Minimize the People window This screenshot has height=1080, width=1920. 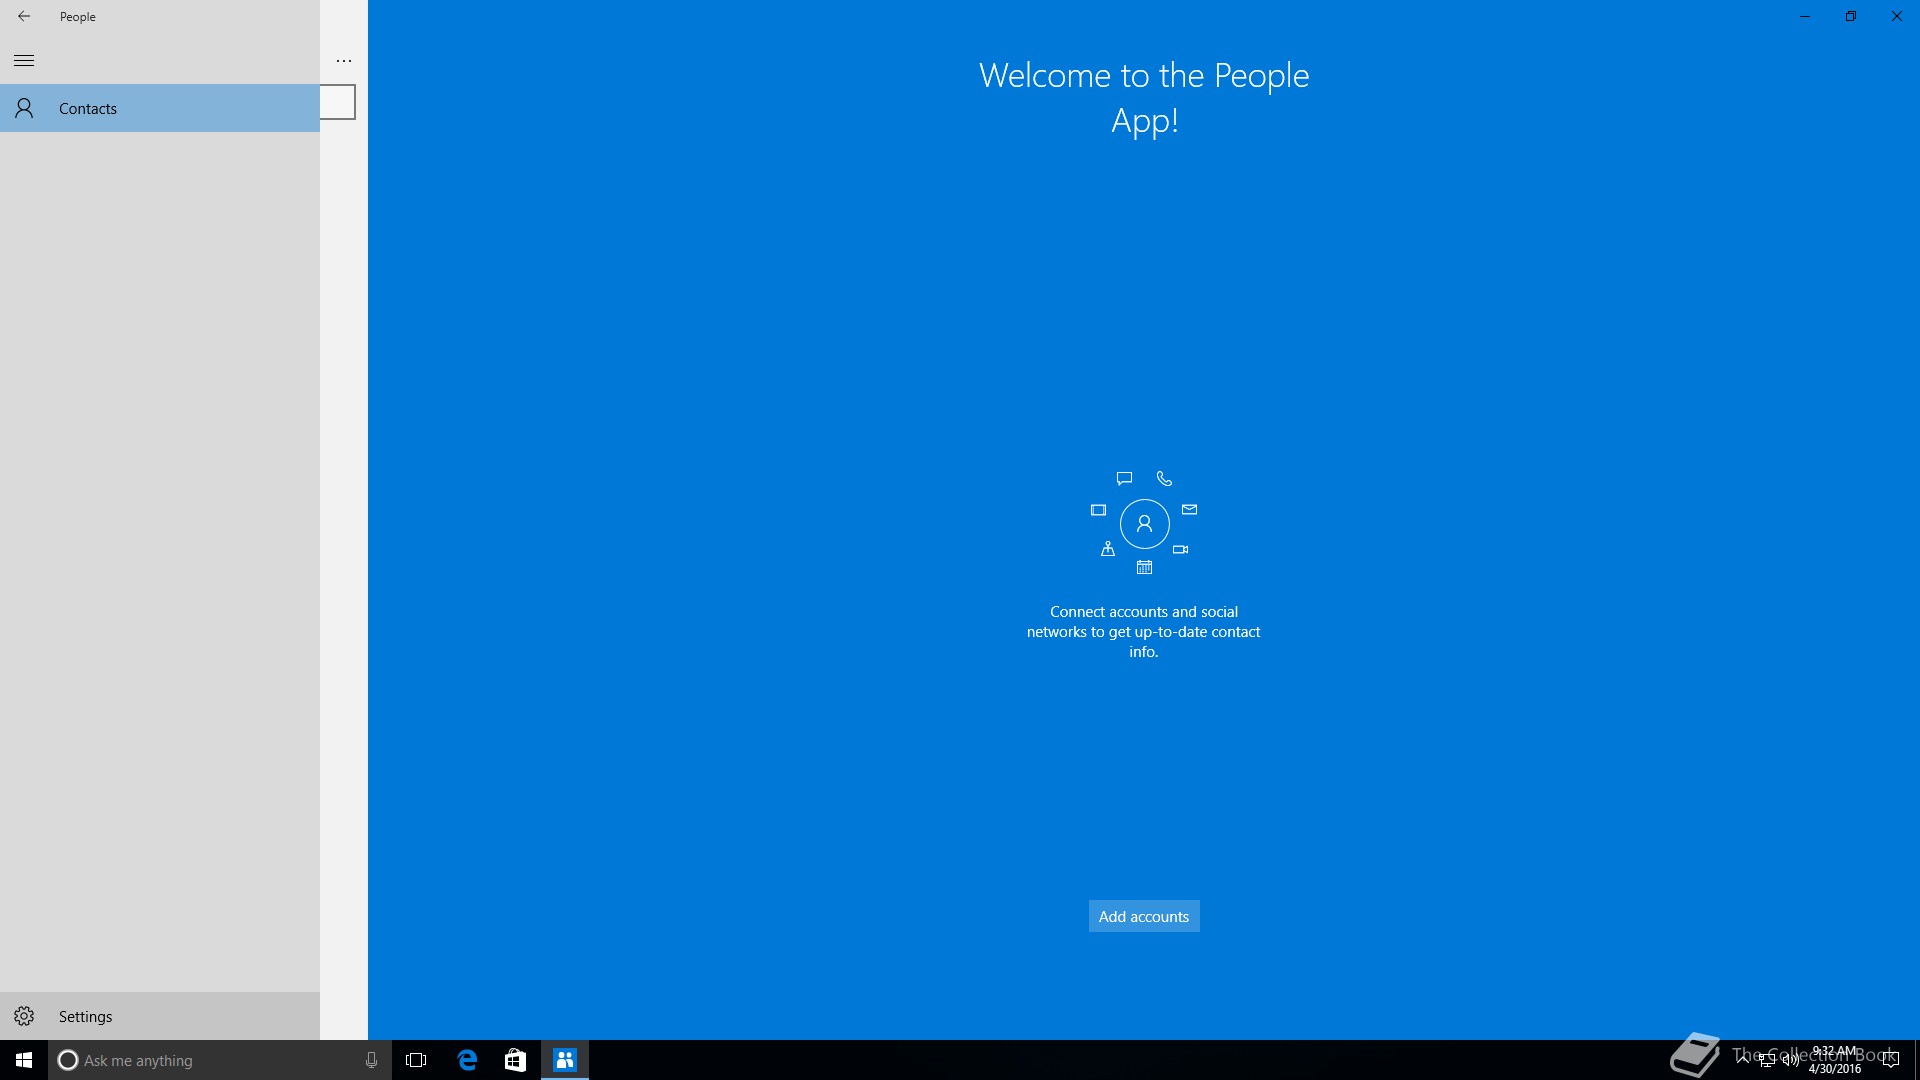(1805, 16)
